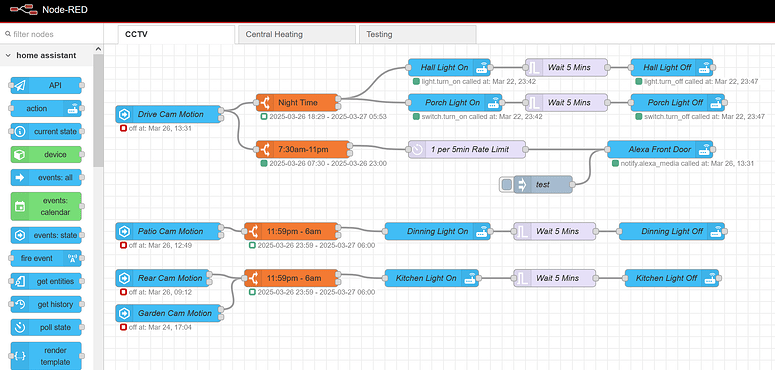Click the device node cube icon

pyautogui.click(x=20, y=155)
